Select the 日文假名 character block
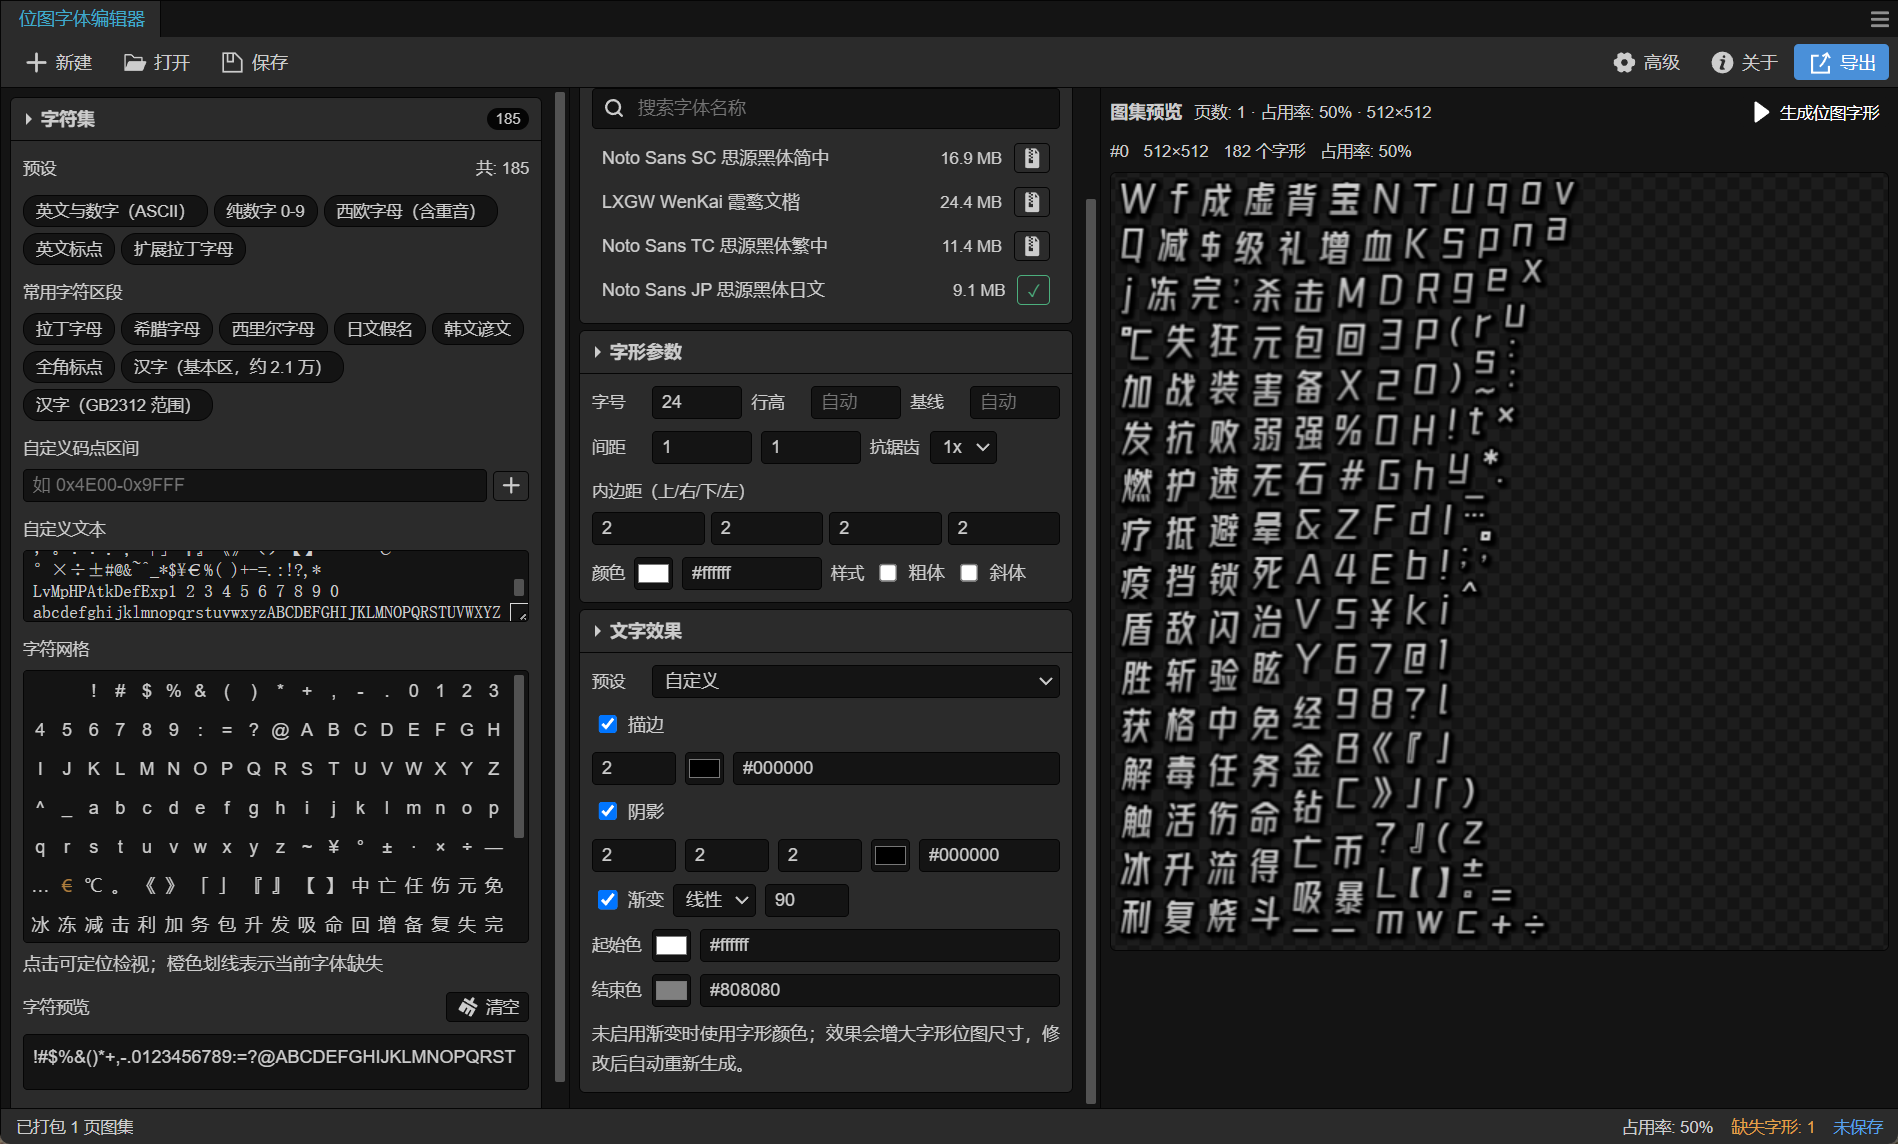The image size is (1898, 1144). pos(380,329)
